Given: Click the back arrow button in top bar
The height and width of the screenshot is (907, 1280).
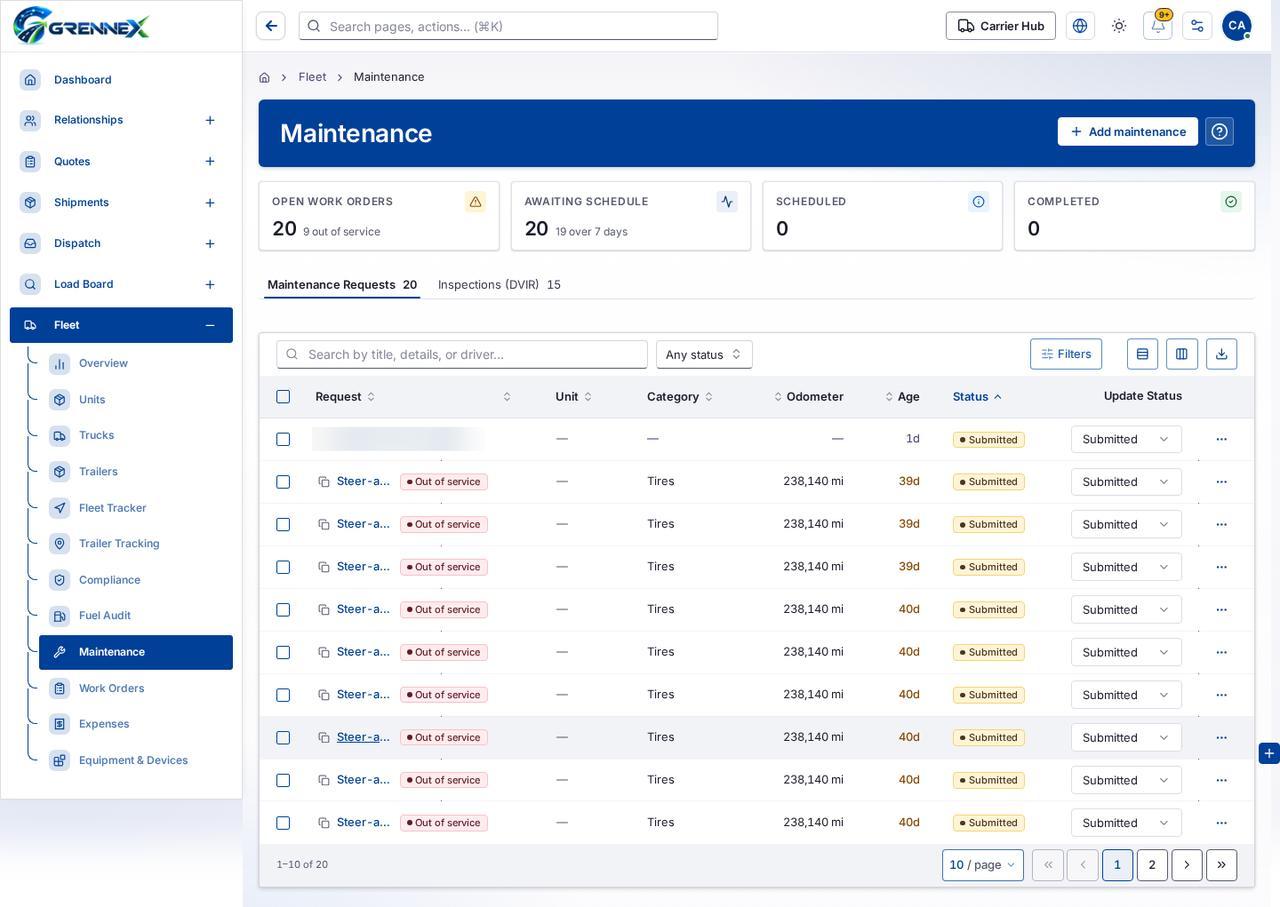Looking at the screenshot, I should coord(271,26).
